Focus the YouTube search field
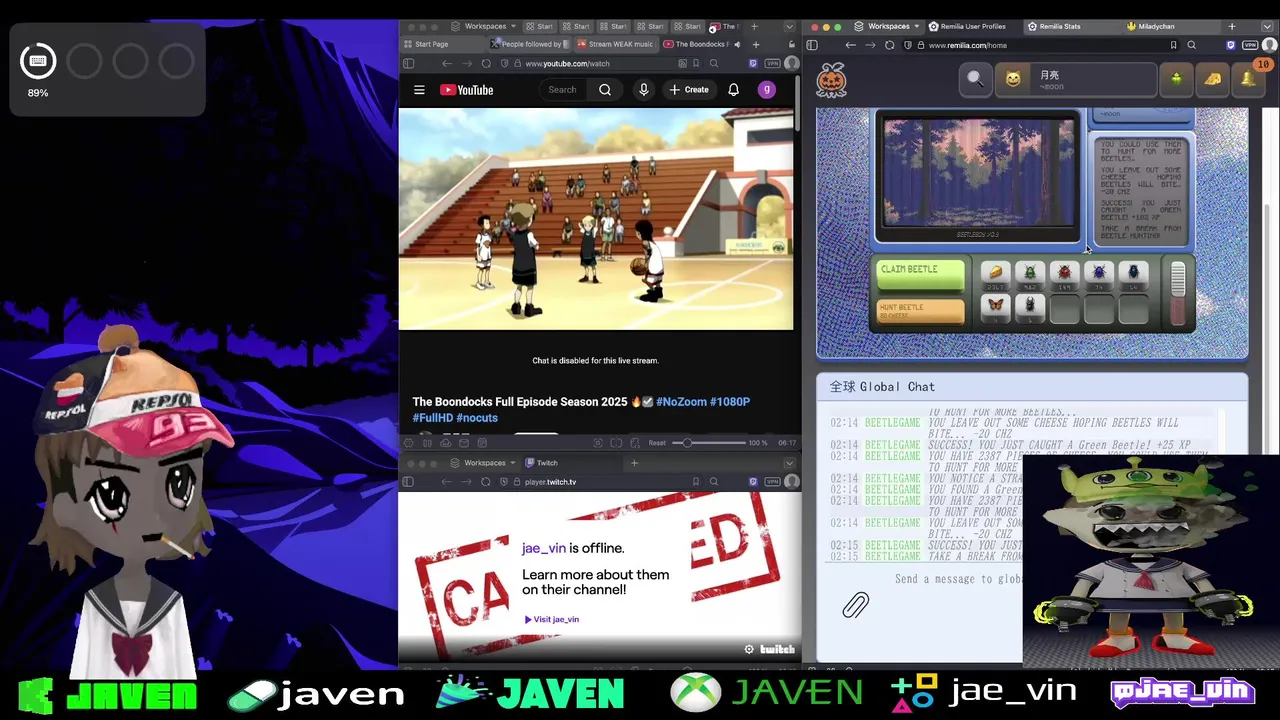The image size is (1280, 720). 562,90
